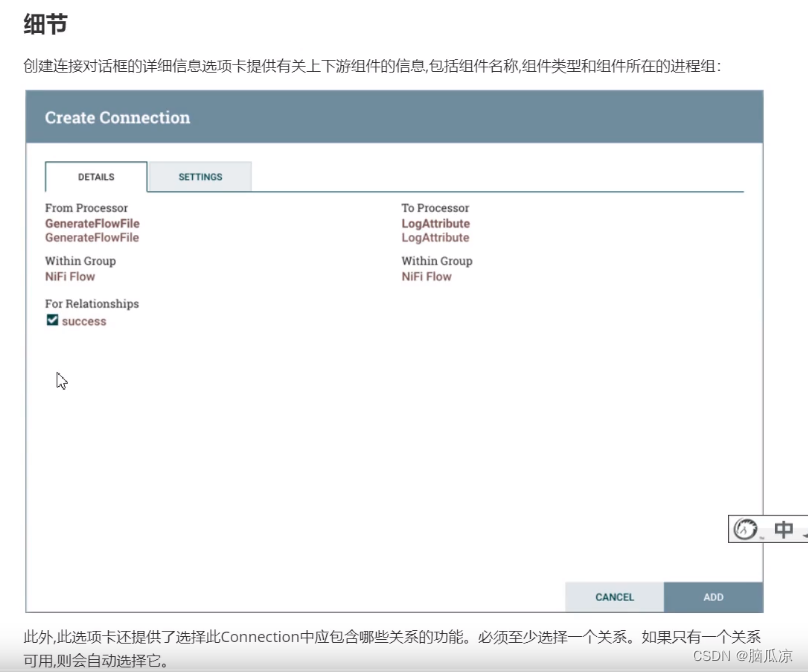Image resolution: width=808 pixels, height=672 pixels.
Task: Click the success relationship label text
Action: coord(84,322)
